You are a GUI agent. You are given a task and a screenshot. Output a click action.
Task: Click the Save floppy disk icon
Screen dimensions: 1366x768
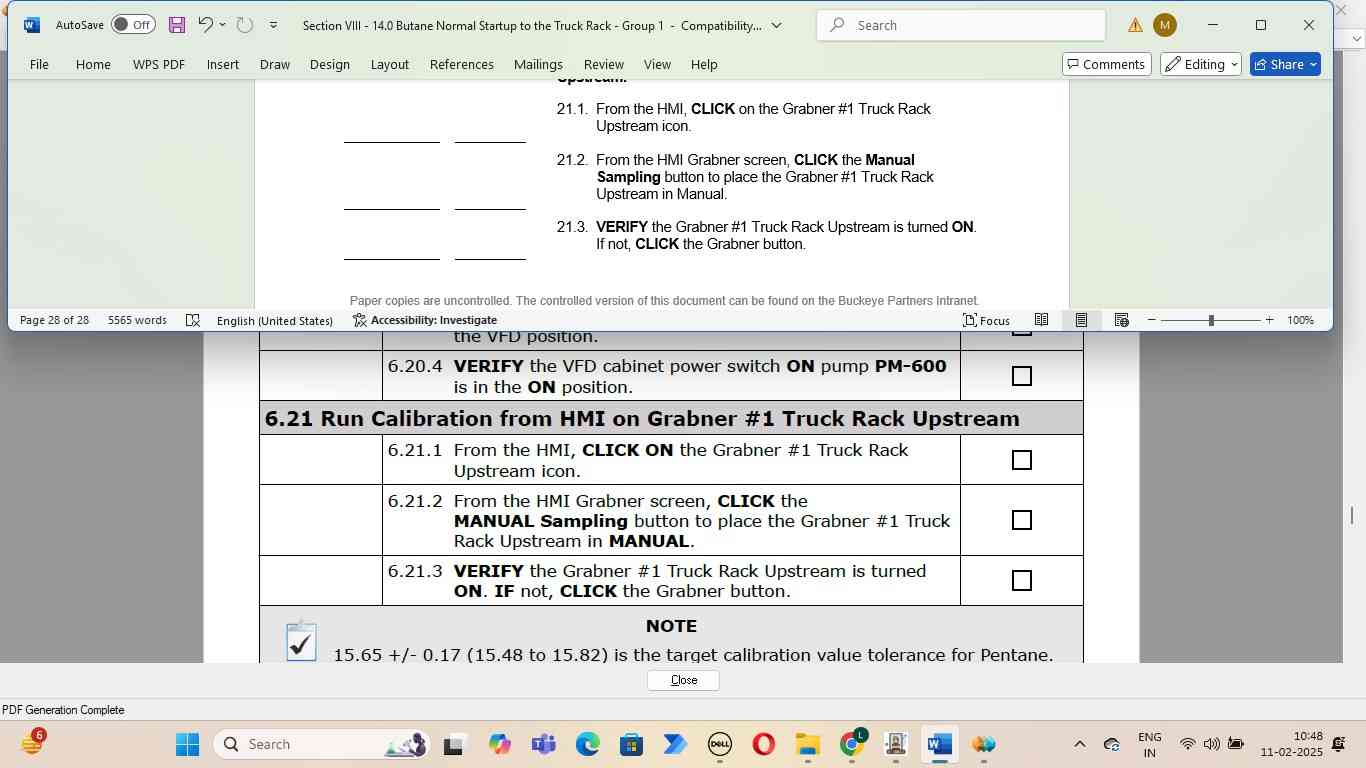point(177,25)
